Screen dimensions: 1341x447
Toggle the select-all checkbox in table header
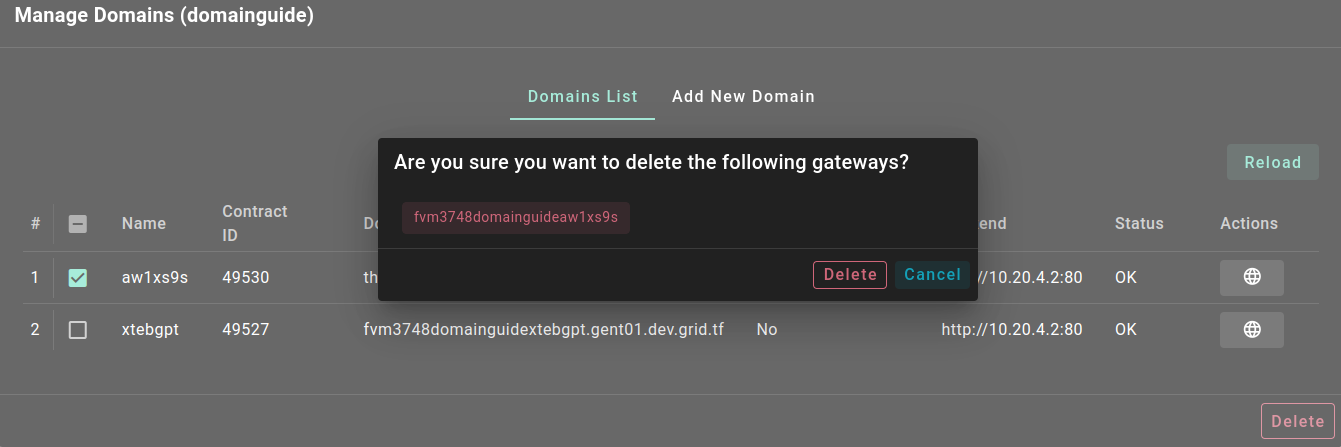tap(77, 224)
